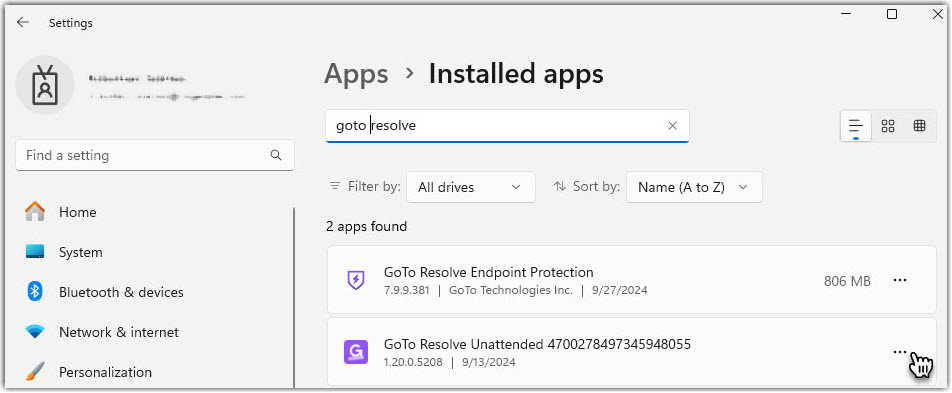Switch to grid view layout
Image resolution: width=952 pixels, height=393 pixels.
coord(888,126)
